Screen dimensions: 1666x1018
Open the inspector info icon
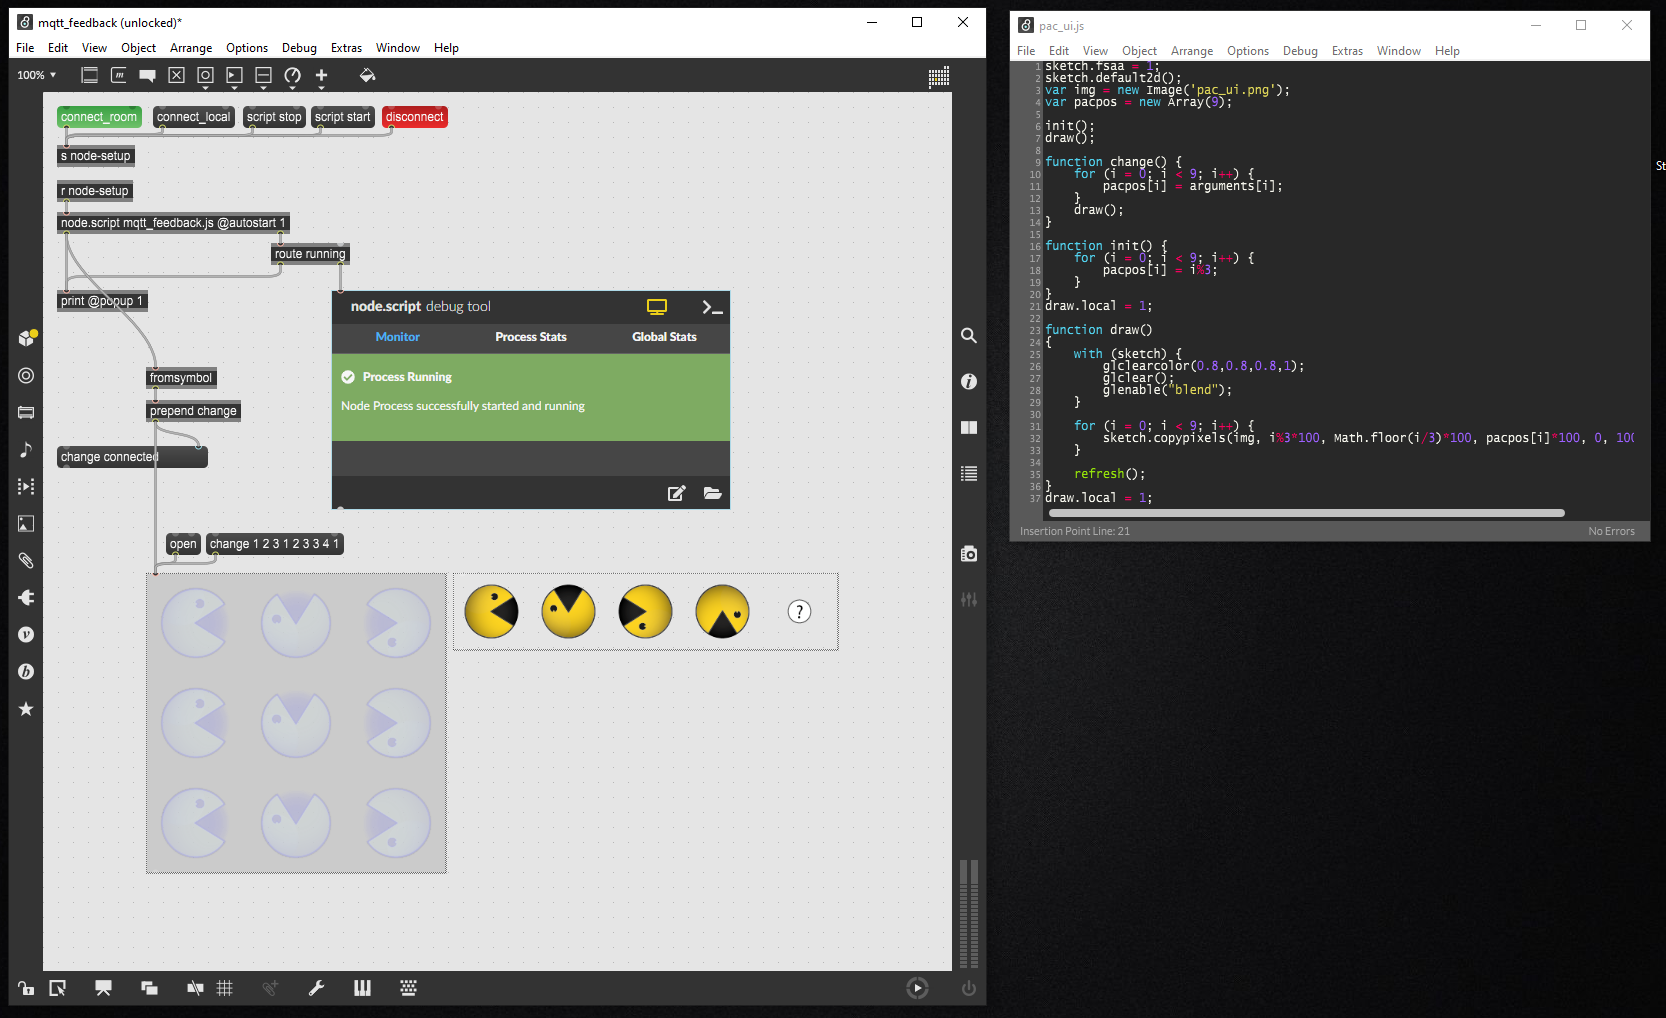pyautogui.click(x=969, y=381)
